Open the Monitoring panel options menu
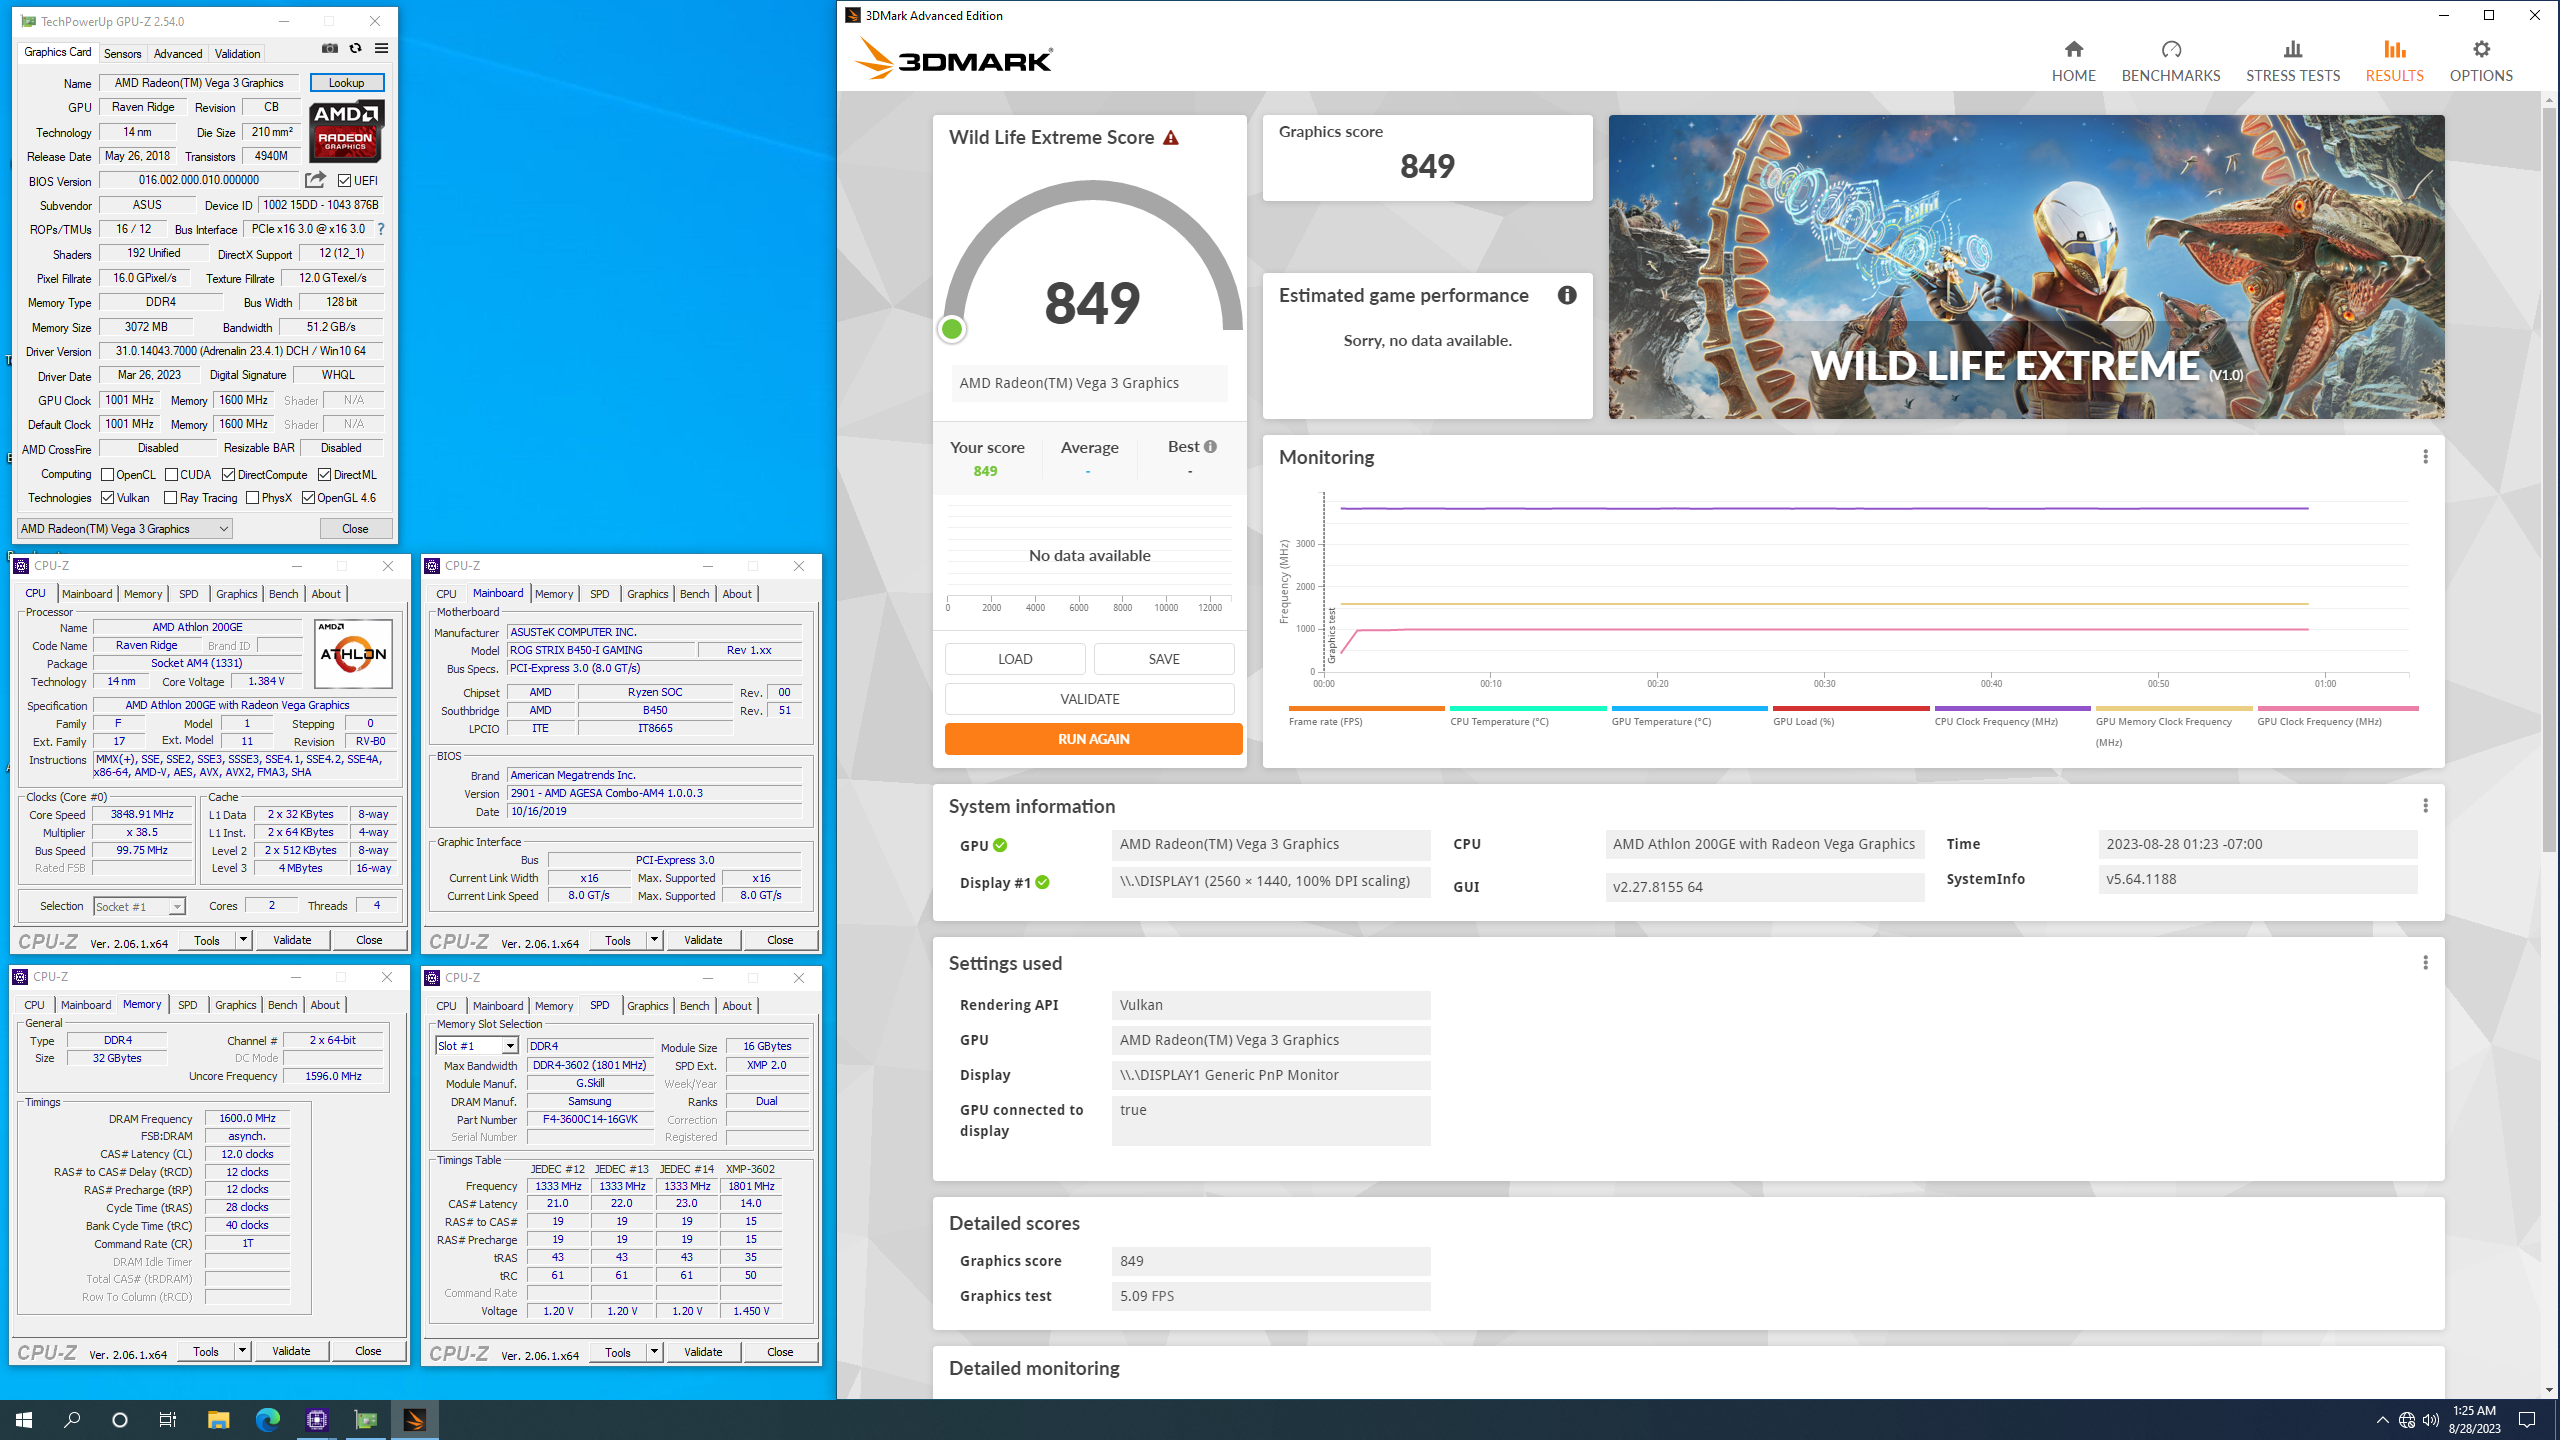 pyautogui.click(x=2425, y=457)
